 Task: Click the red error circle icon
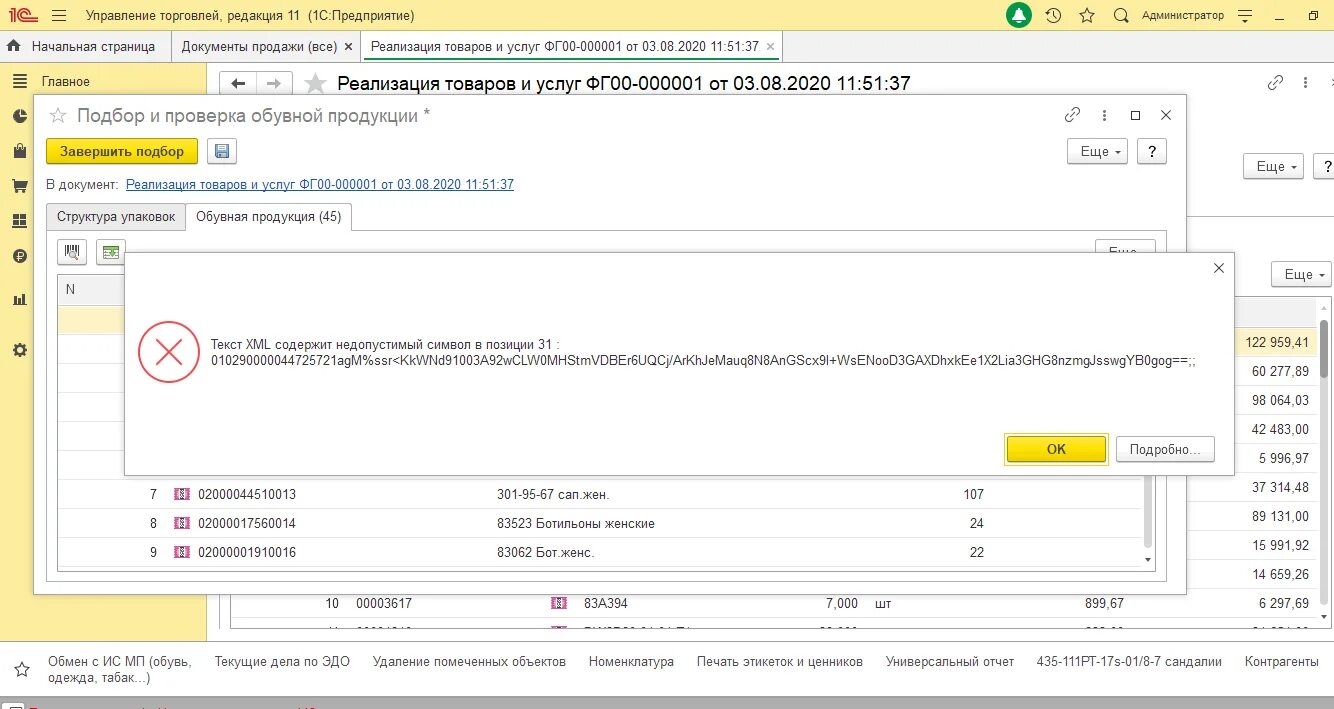click(x=168, y=351)
